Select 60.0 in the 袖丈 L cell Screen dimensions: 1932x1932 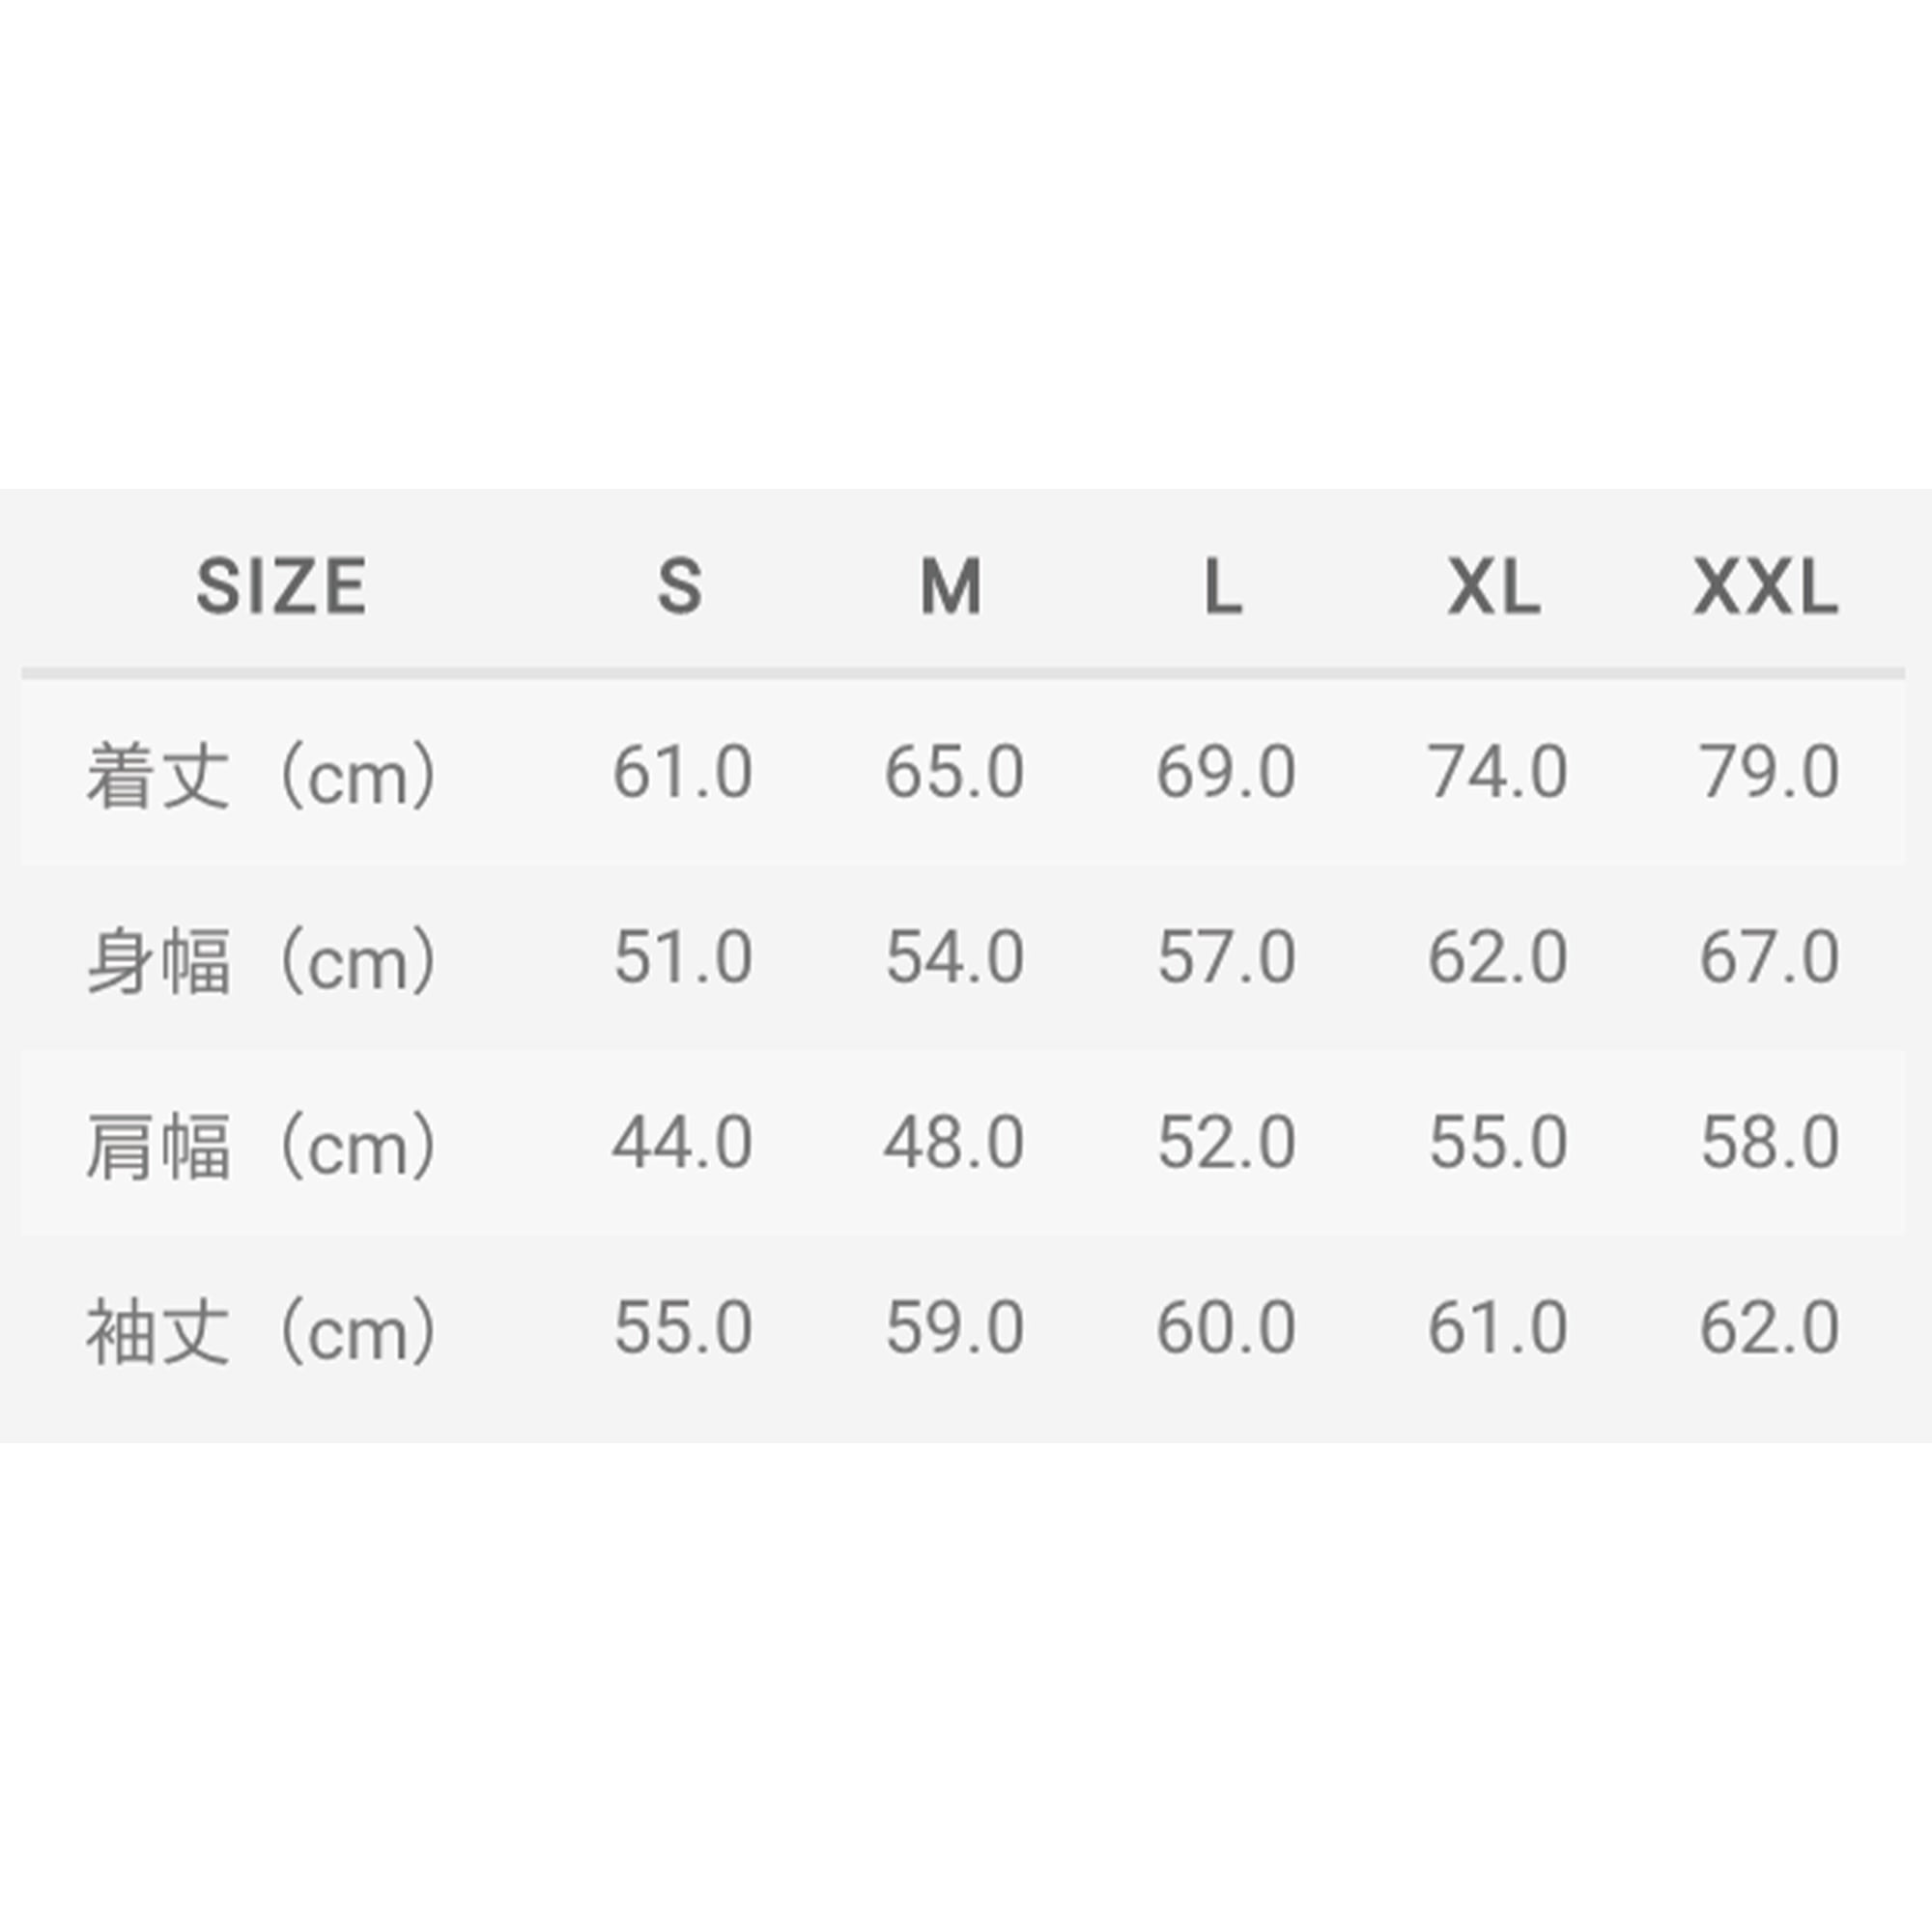[x=1226, y=1328]
